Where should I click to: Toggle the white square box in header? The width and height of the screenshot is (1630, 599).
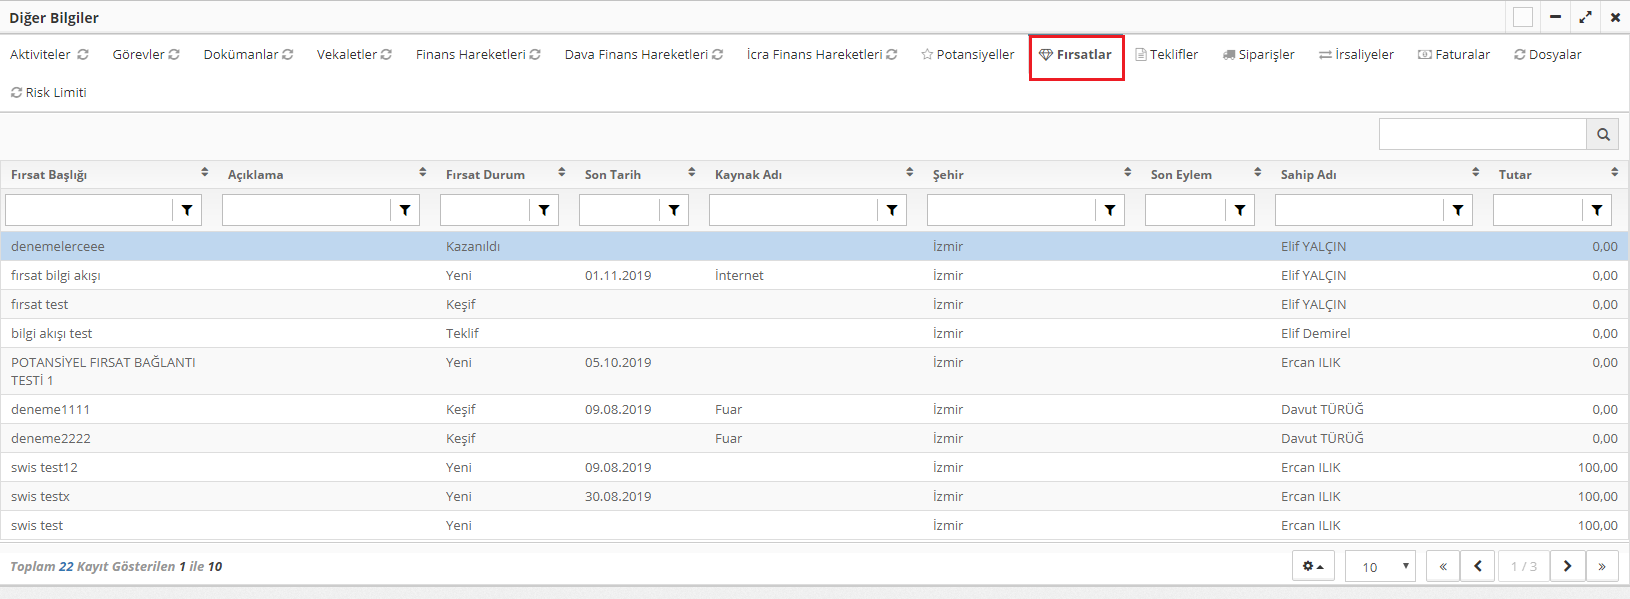point(1523,17)
